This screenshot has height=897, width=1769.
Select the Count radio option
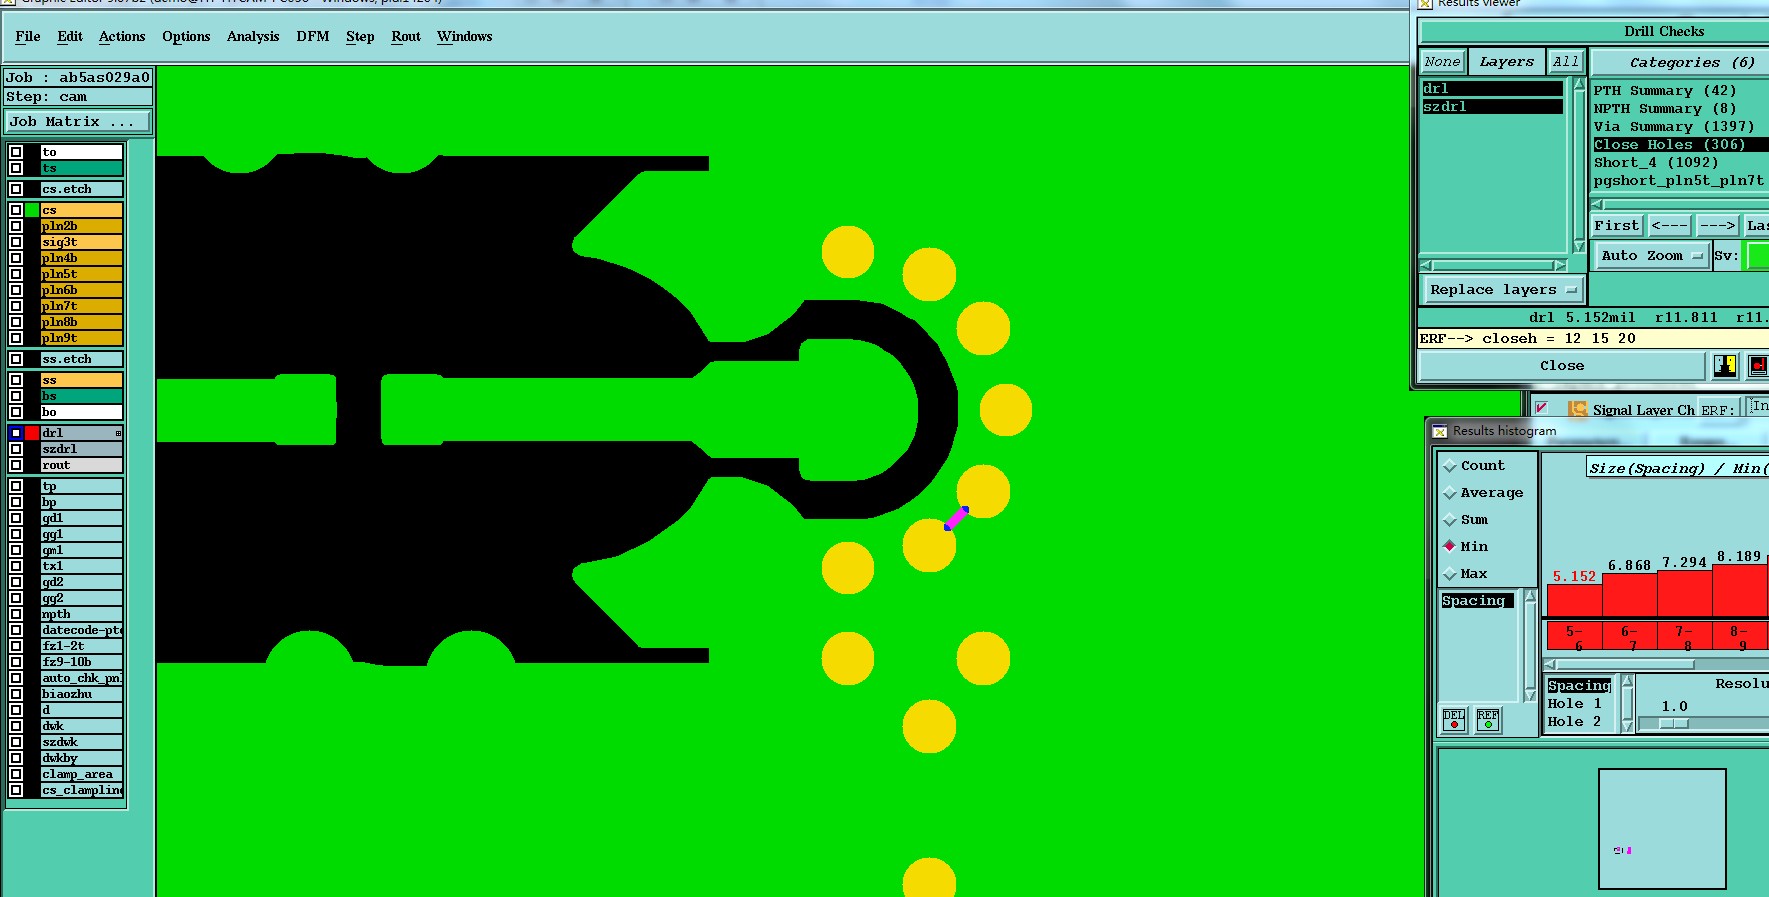click(1450, 466)
